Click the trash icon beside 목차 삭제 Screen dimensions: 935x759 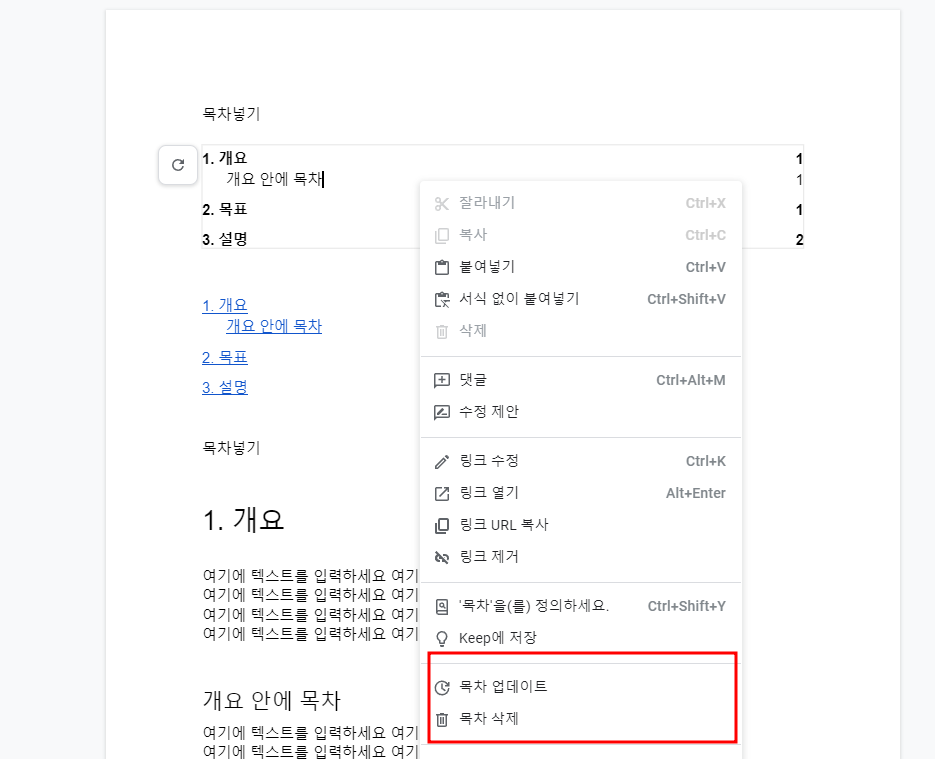[441, 718]
